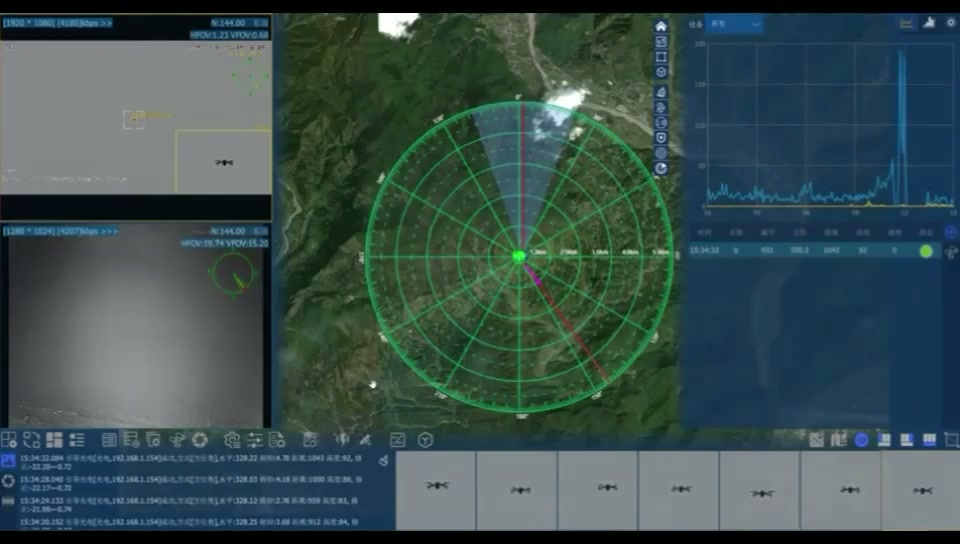Click the camera aperture icon in bottom toolbar

tap(200, 439)
